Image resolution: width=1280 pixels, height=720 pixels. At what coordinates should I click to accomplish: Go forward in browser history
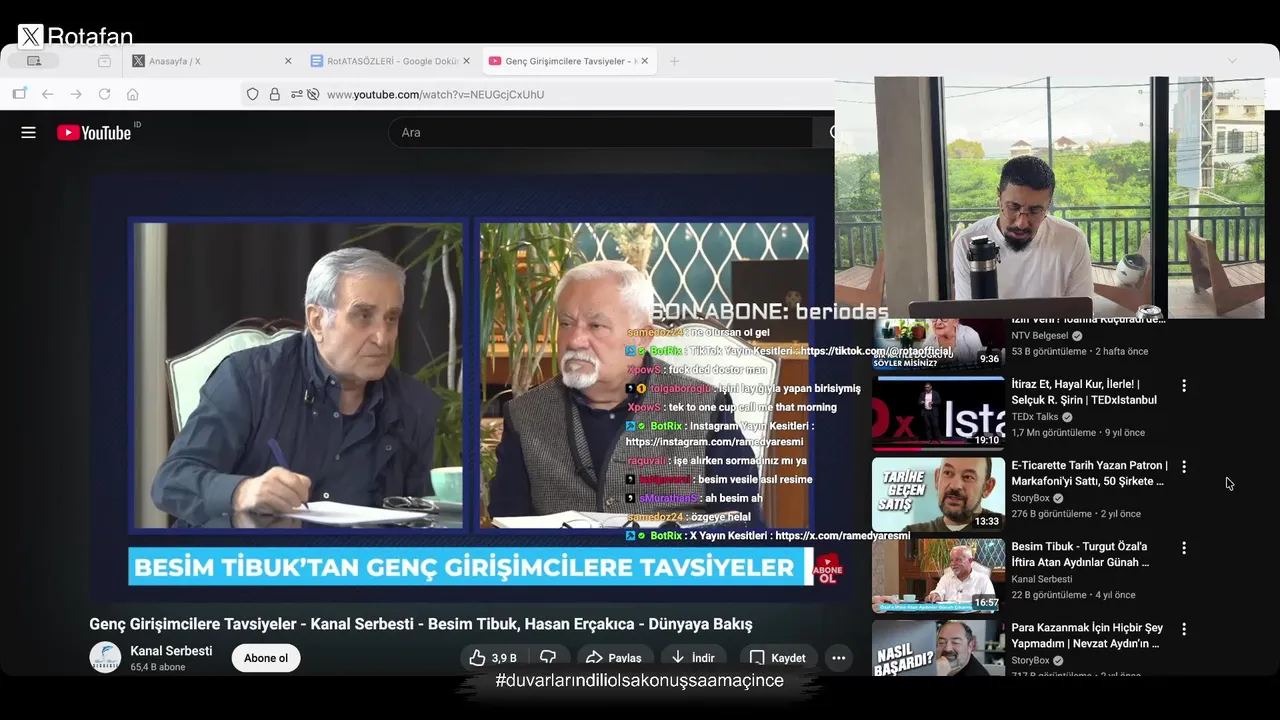coord(76,94)
